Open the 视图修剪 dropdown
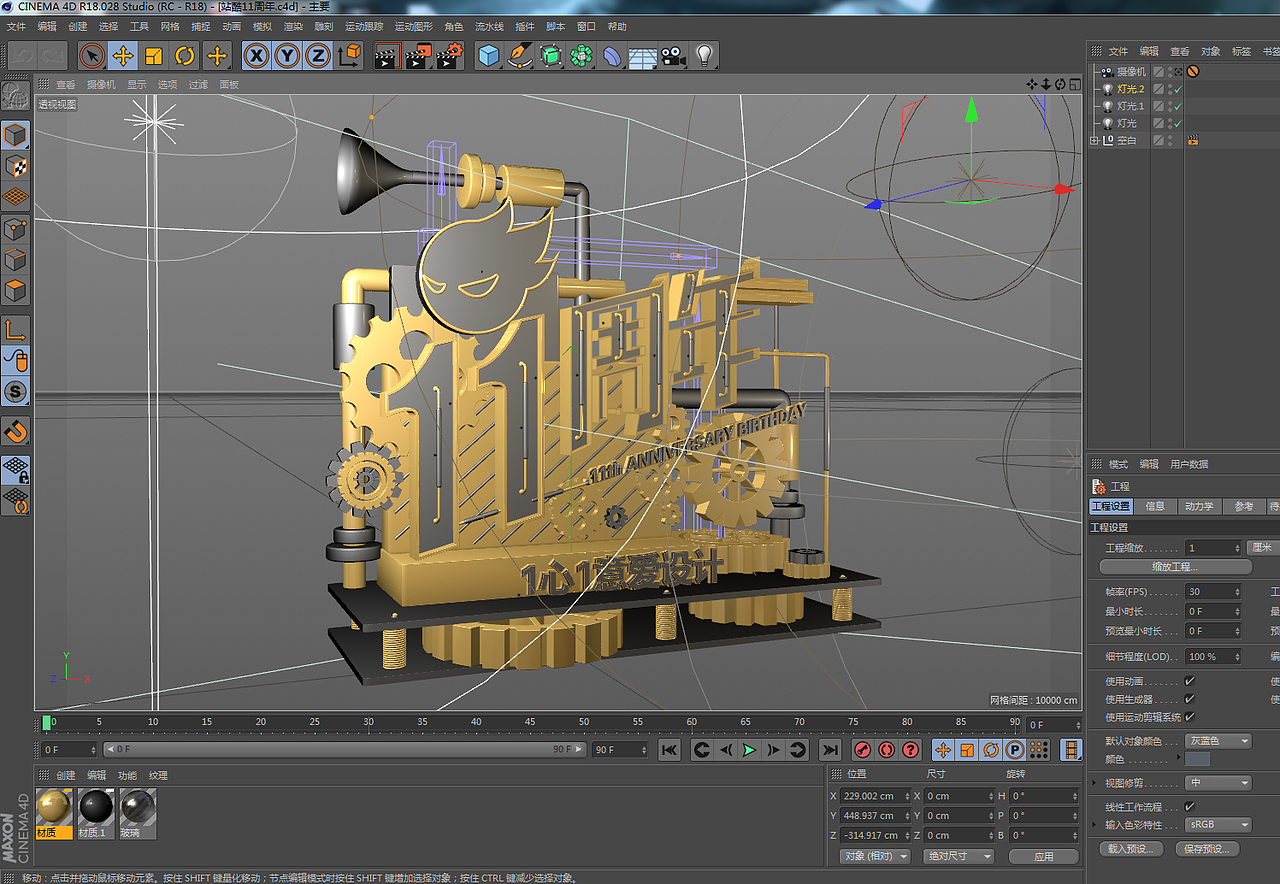The image size is (1280, 884). (x=1218, y=783)
